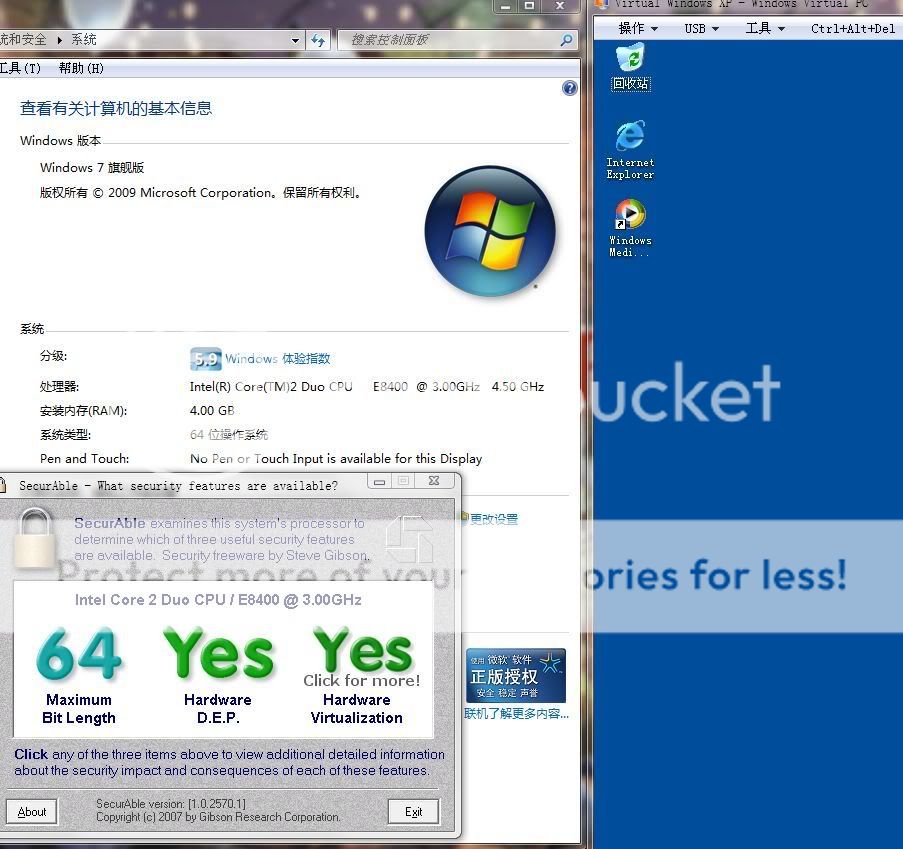Image resolution: width=903 pixels, height=849 pixels.
Task: Click the 查看有关计算机的基本信息 heading
Action: pos(116,108)
